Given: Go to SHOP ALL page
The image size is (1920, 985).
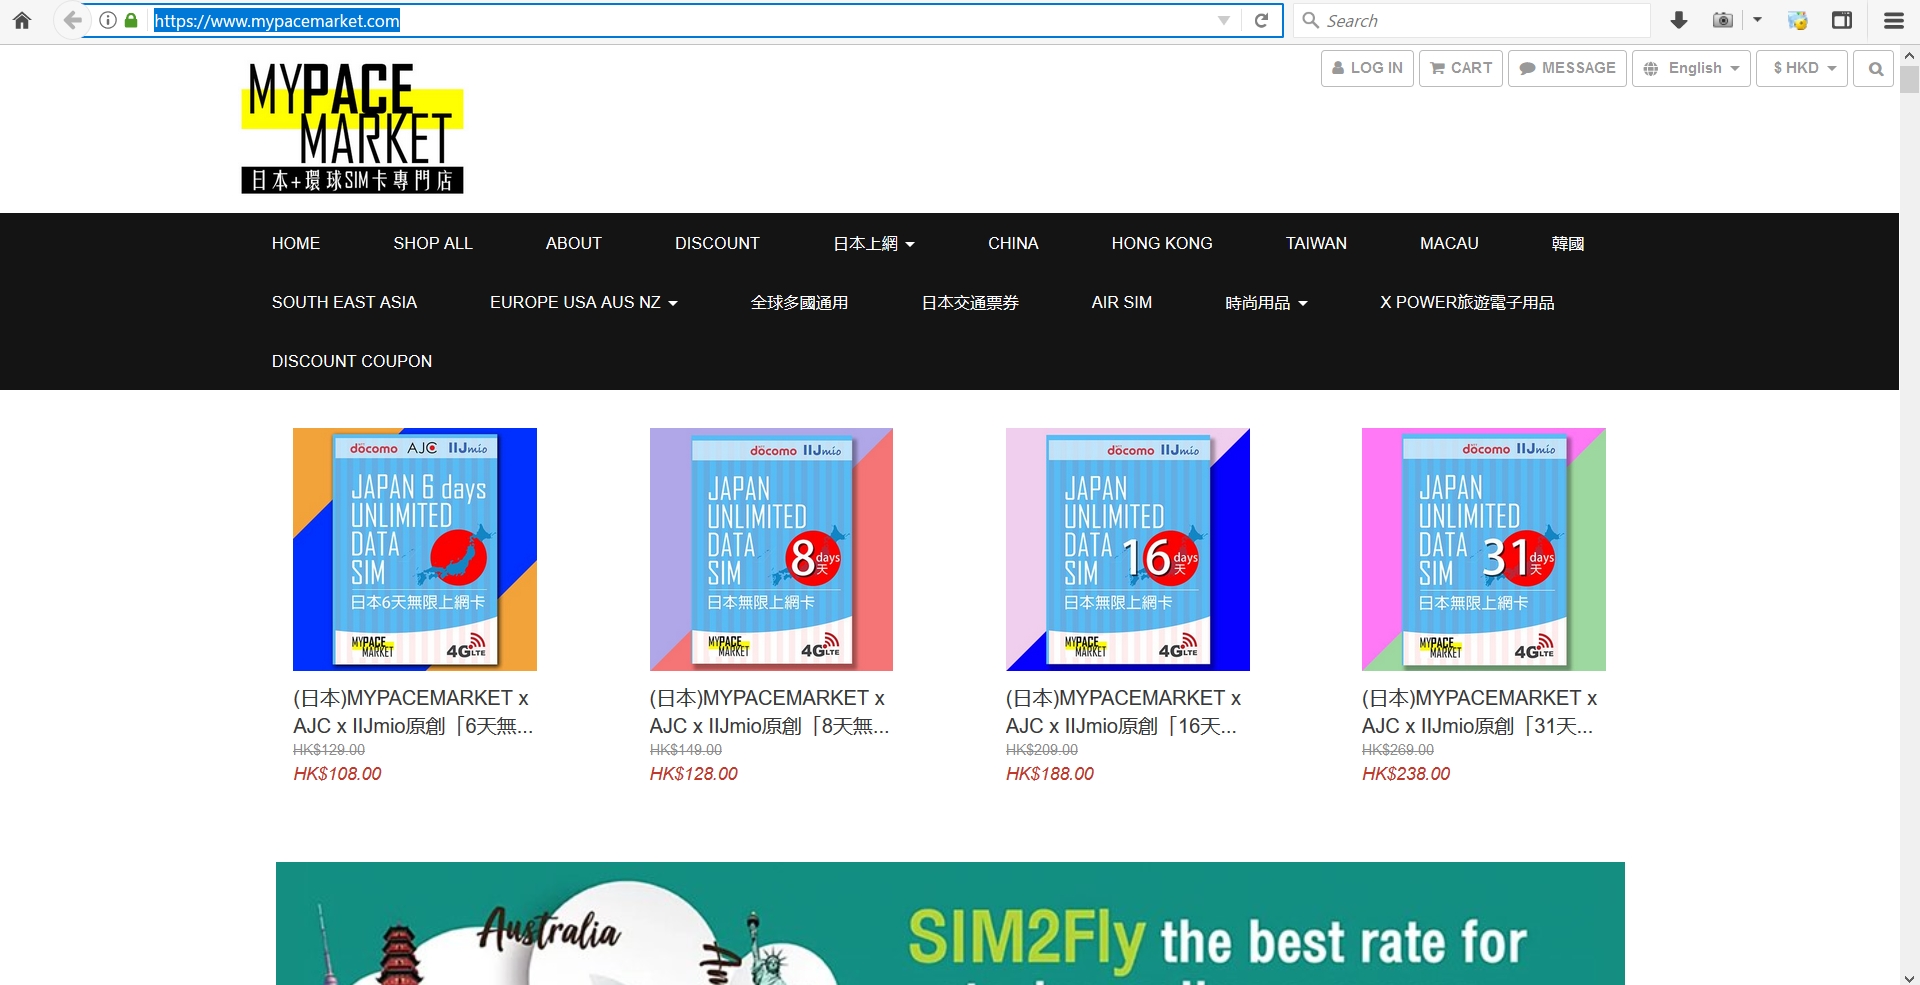Looking at the screenshot, I should coord(433,243).
